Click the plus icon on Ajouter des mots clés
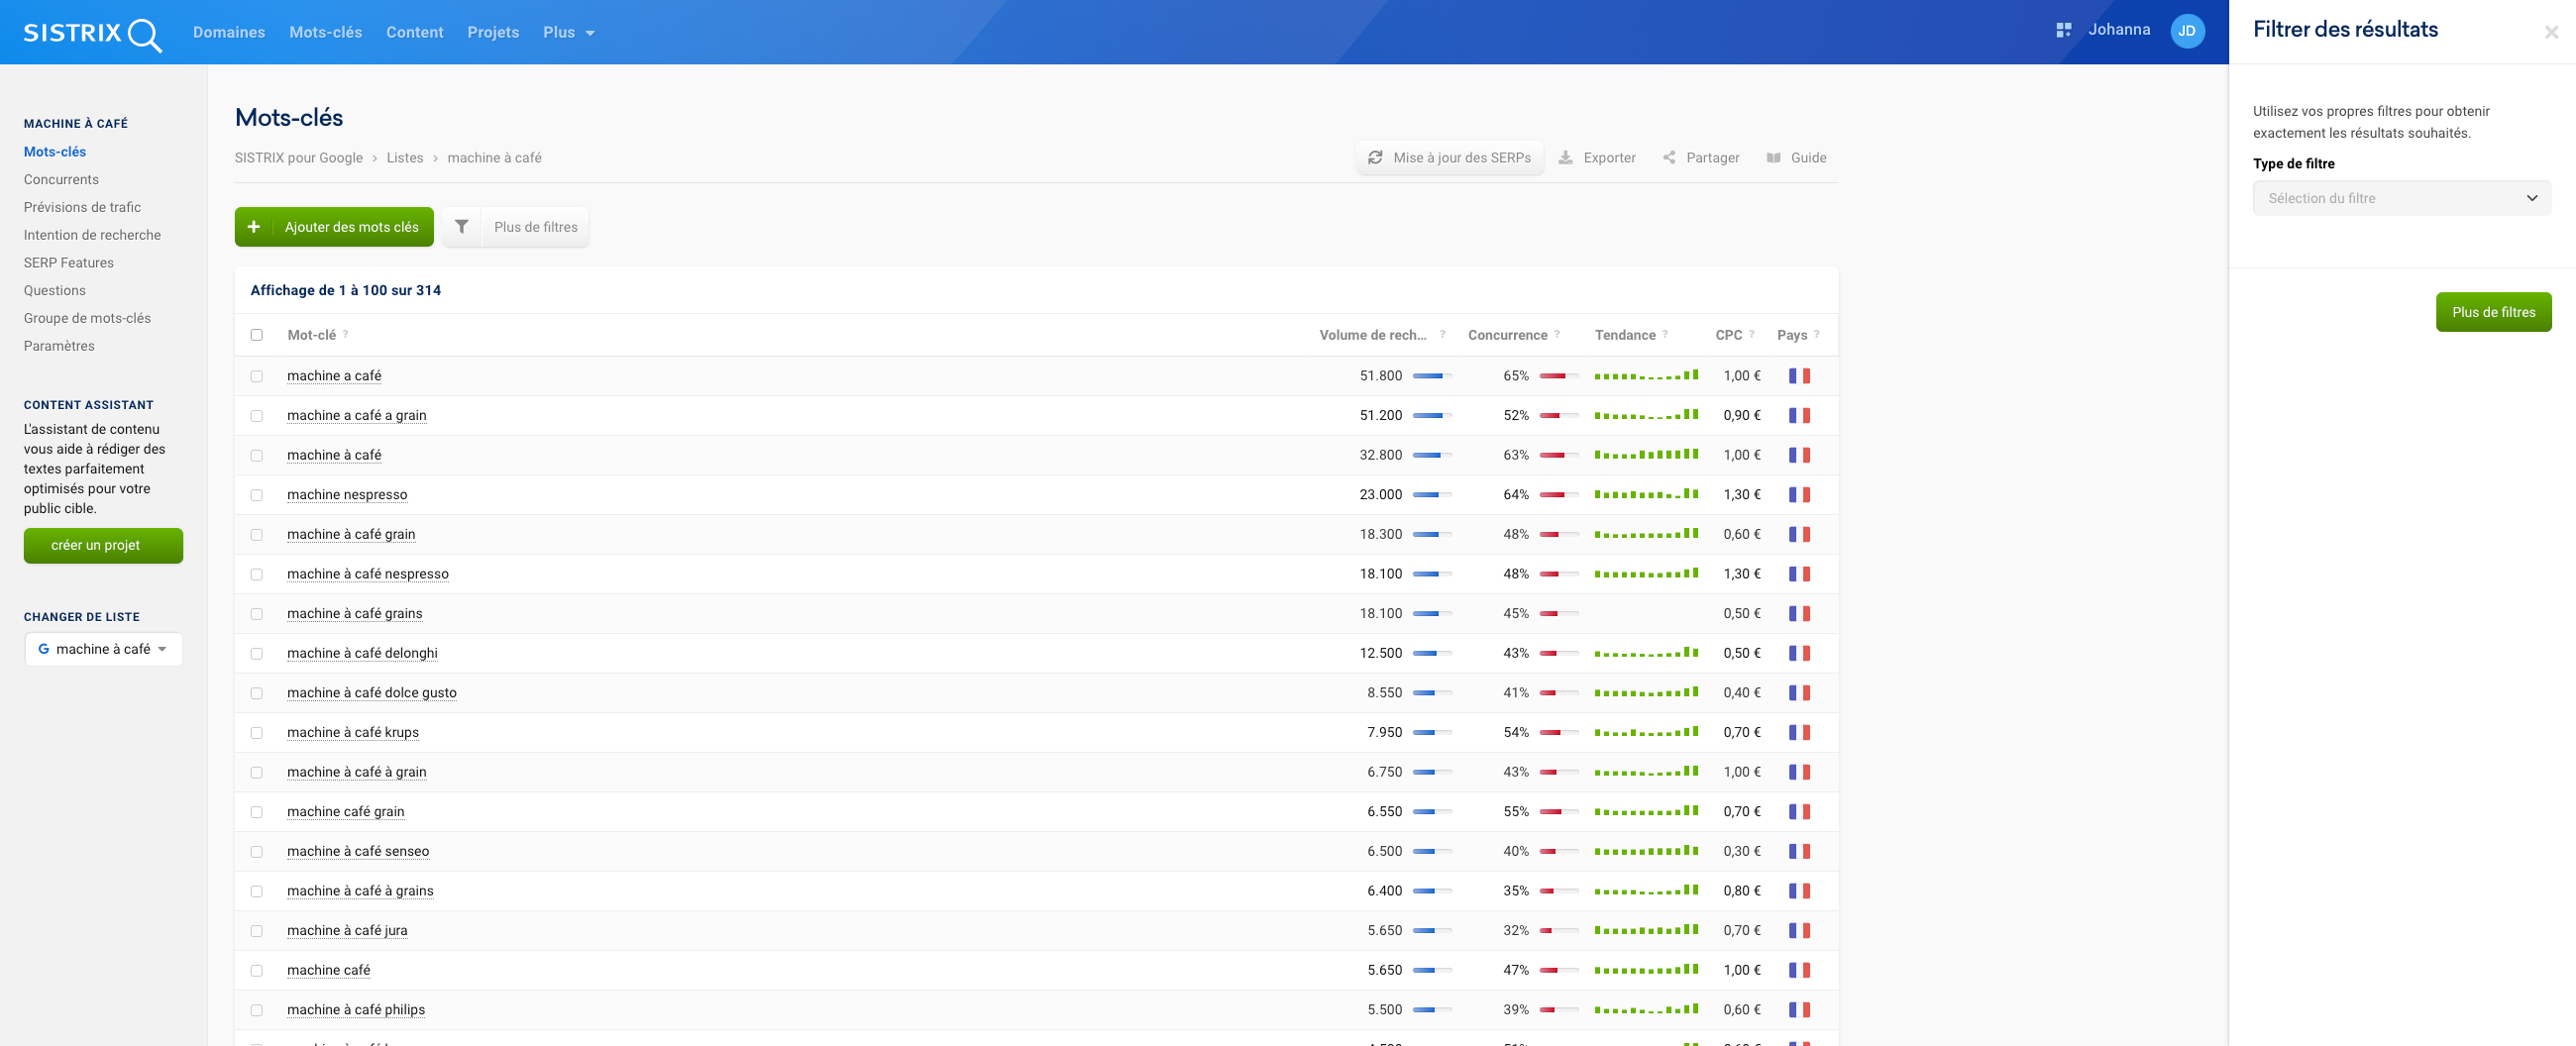 [x=254, y=227]
